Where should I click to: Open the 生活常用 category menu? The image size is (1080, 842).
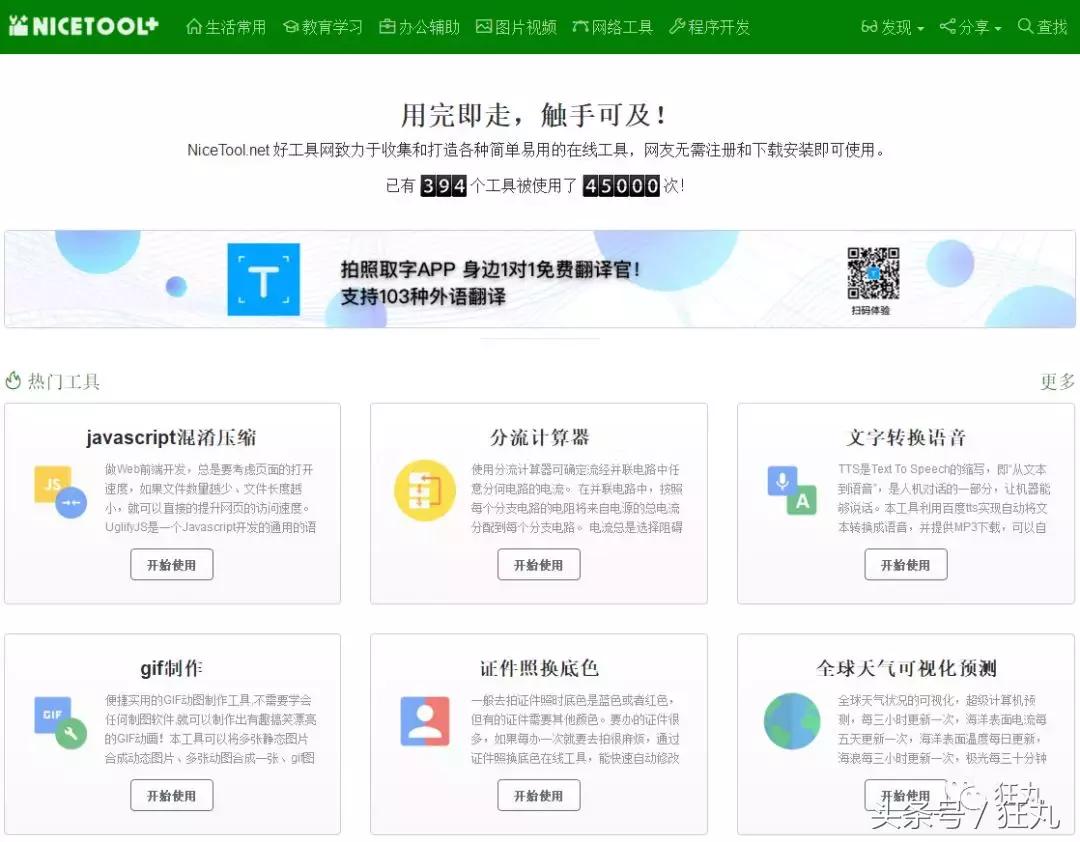(x=226, y=27)
